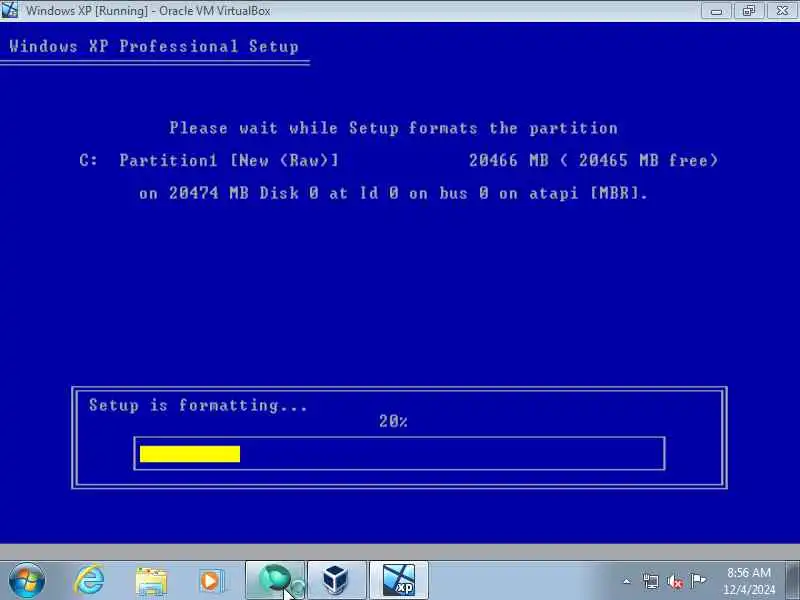Image resolution: width=800 pixels, height=600 pixels.
Task: Open the clock showing 8:56 AM
Action: 748,573
